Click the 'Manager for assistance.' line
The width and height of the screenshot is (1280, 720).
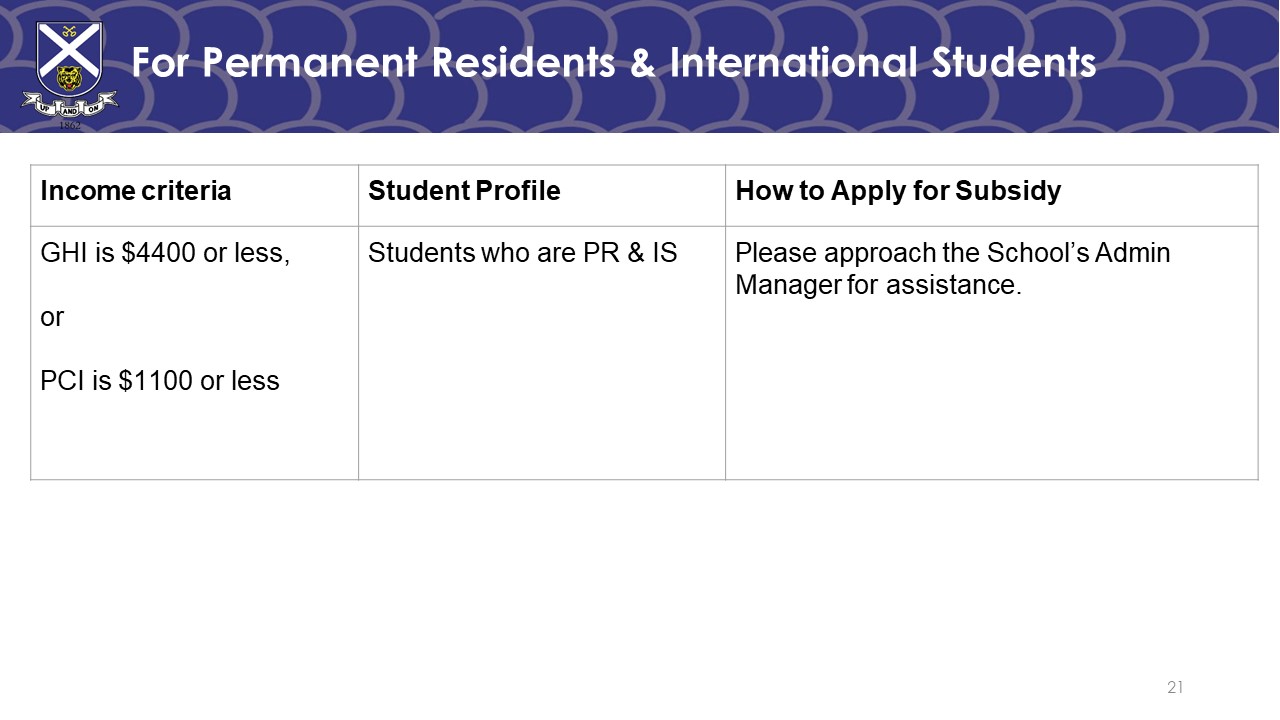[879, 285]
